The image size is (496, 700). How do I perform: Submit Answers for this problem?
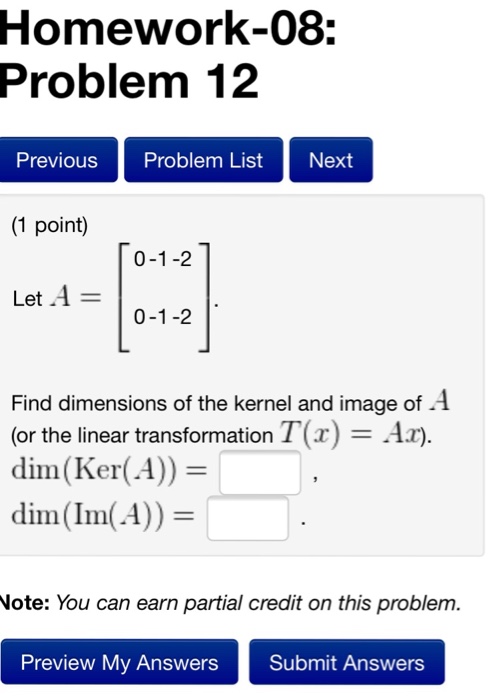coord(347,662)
